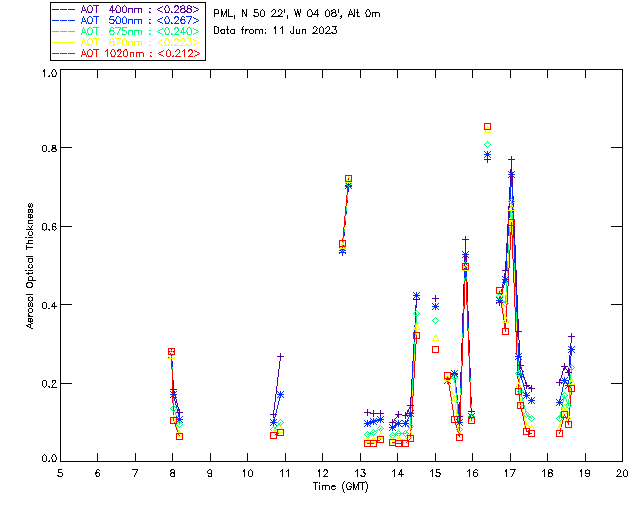The width and height of the screenshot is (640, 512).
Task: Click the 0.2 y-axis tick label
Action: click(49, 384)
